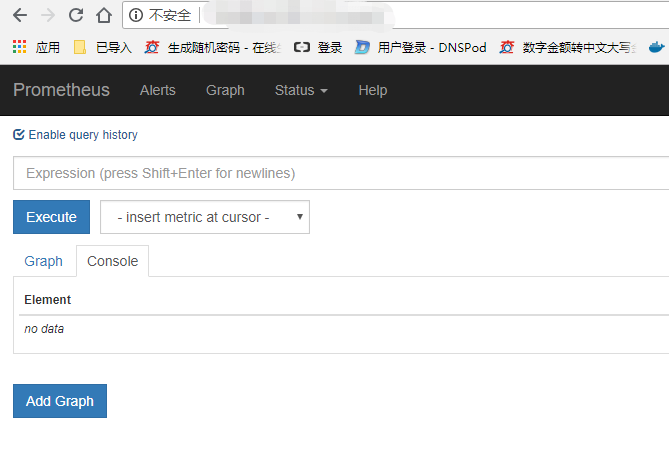Open the 已导入 bookmarks folder
Viewport: 669px width, 465px height.
tap(103, 47)
